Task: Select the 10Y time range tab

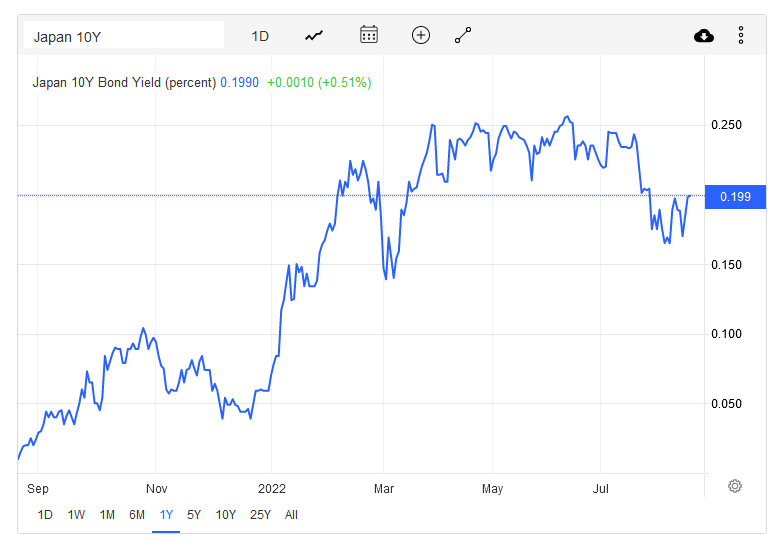Action: click(x=226, y=515)
